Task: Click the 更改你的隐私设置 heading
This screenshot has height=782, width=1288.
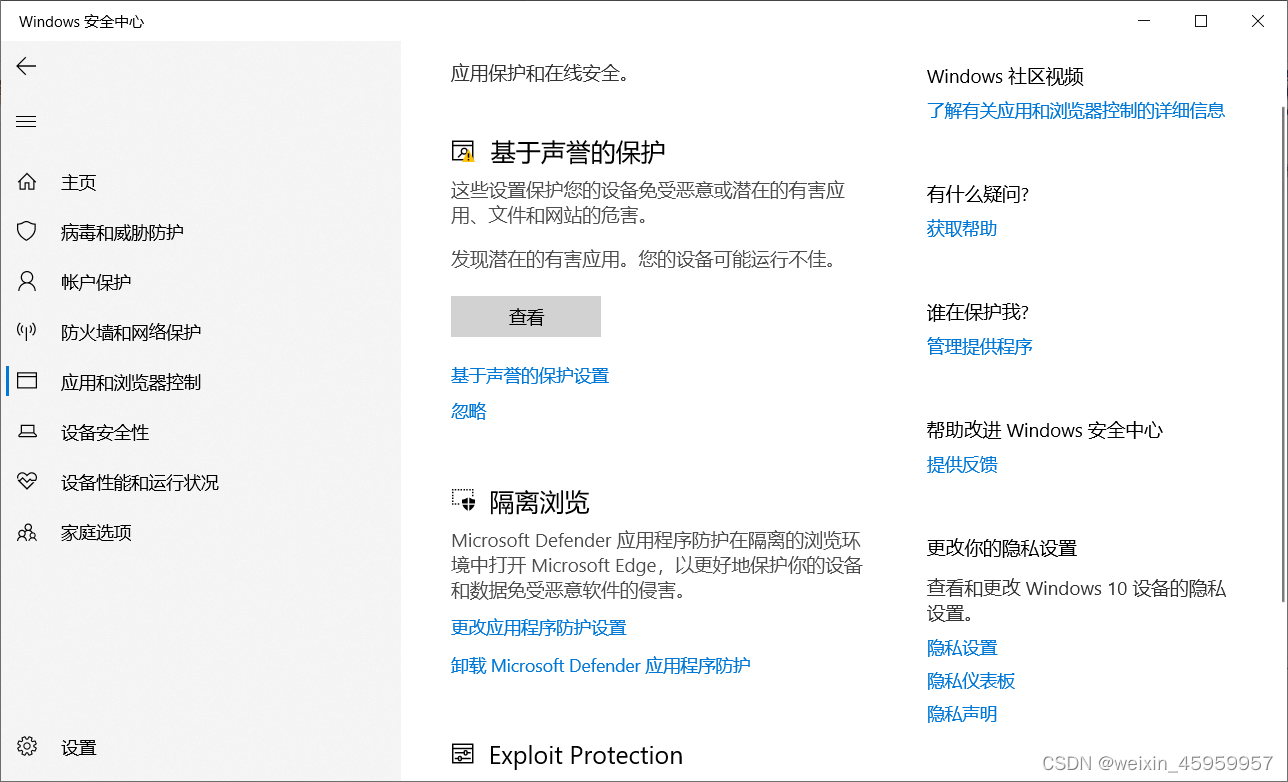Action: pos(1002,549)
